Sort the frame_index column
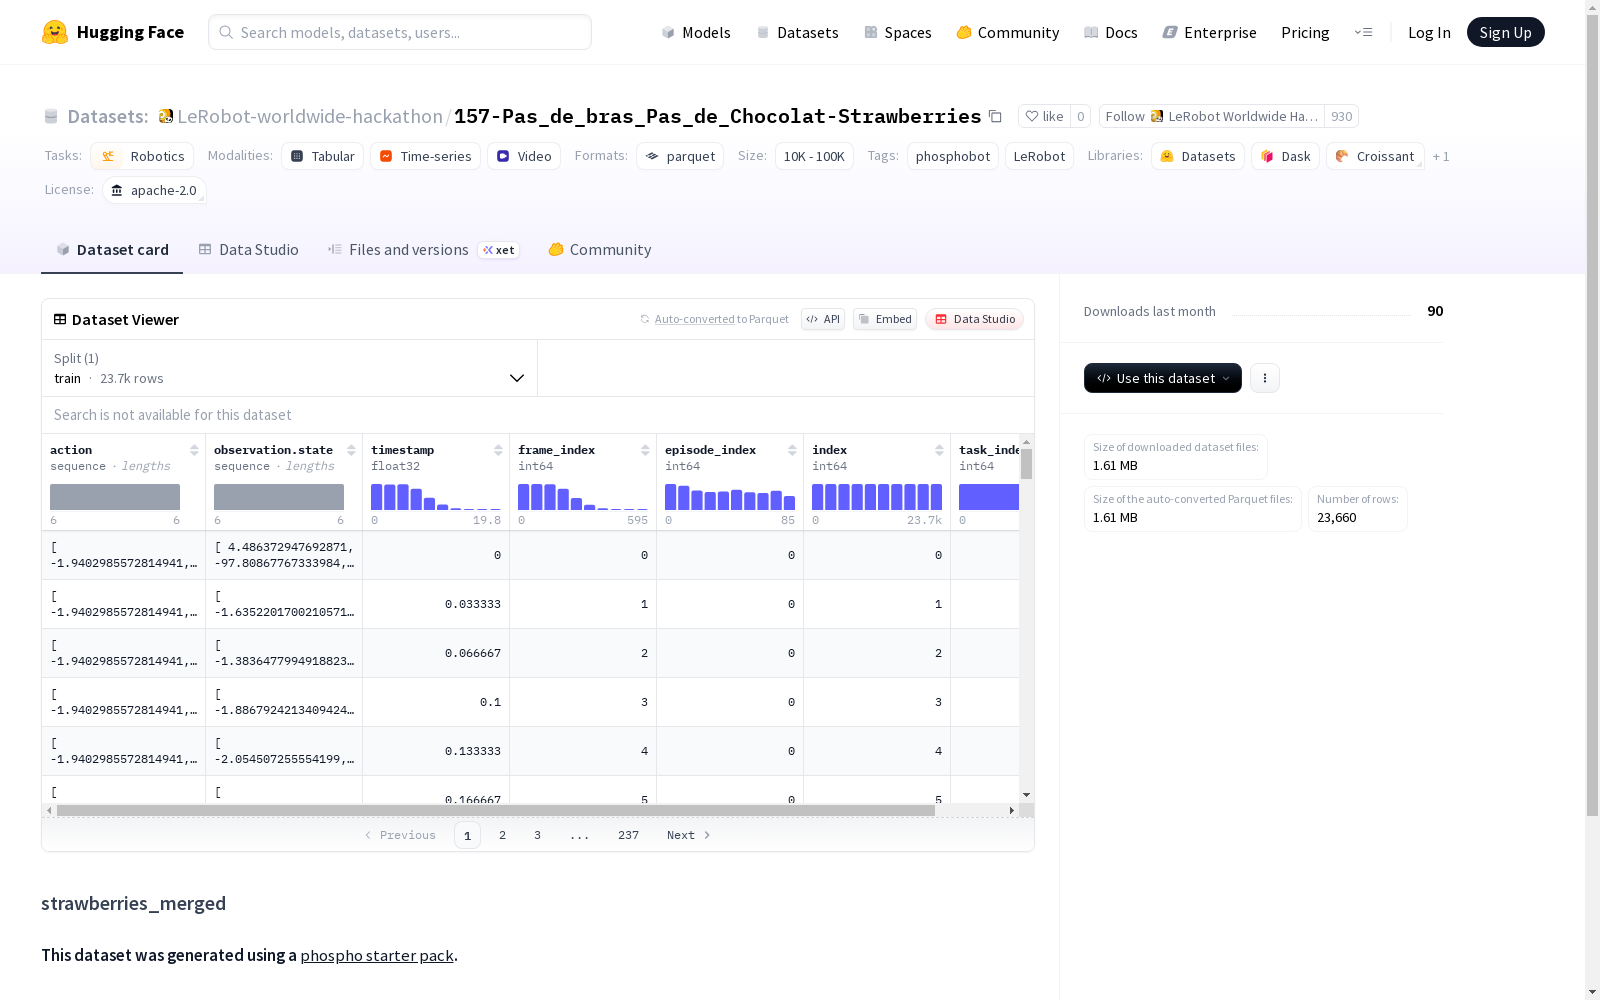 coord(645,450)
